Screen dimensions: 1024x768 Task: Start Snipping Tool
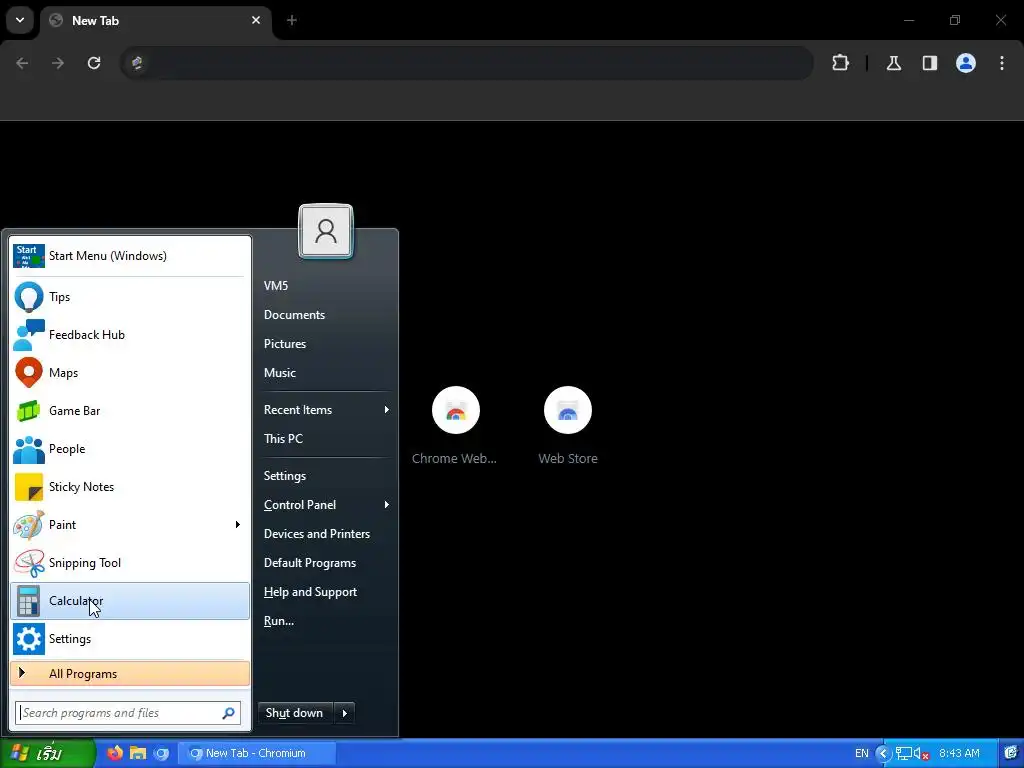(130, 563)
